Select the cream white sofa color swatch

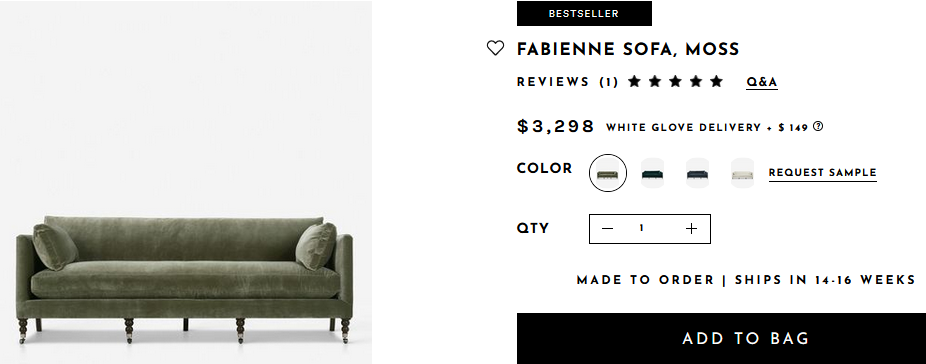tap(742, 173)
